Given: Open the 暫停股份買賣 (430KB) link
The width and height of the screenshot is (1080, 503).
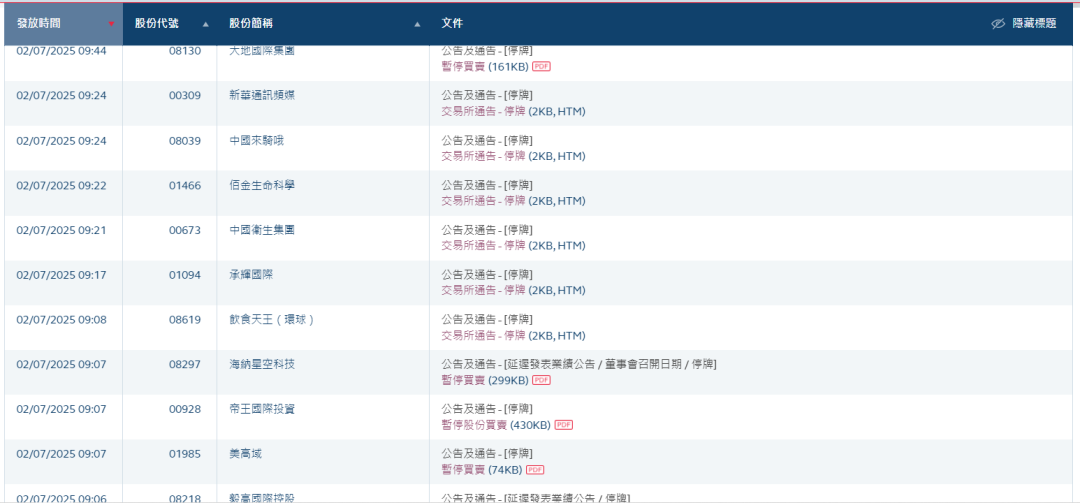Looking at the screenshot, I should 496,424.
